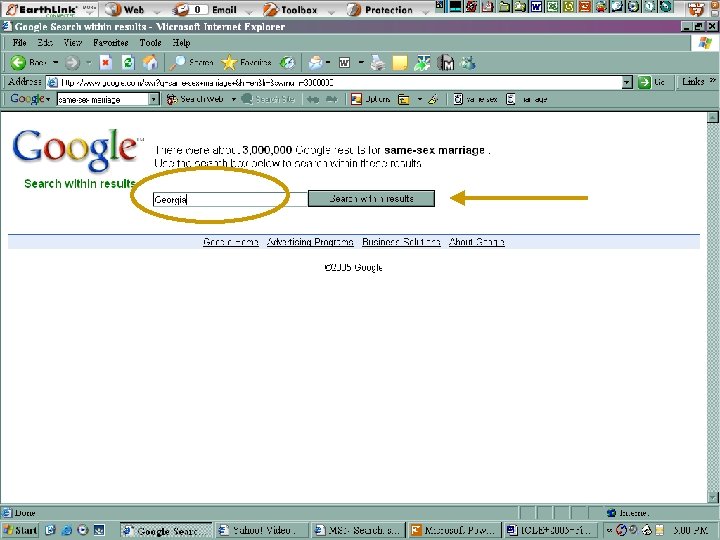Open the Help menu
The image size is (720, 540).
181,43
